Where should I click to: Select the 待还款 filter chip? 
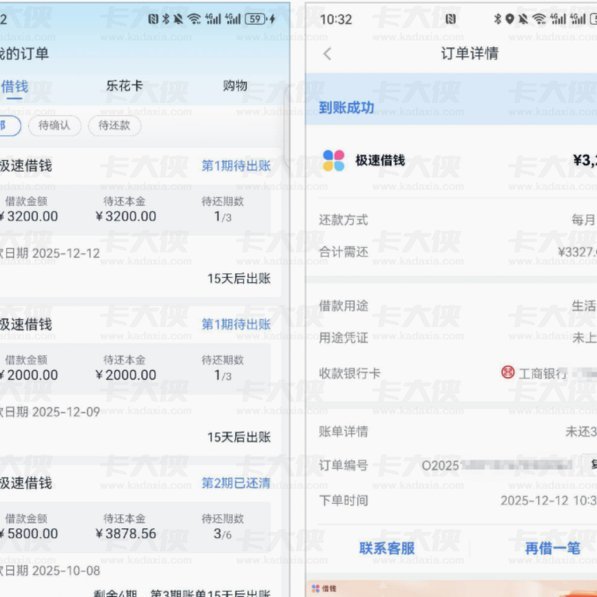(x=115, y=125)
